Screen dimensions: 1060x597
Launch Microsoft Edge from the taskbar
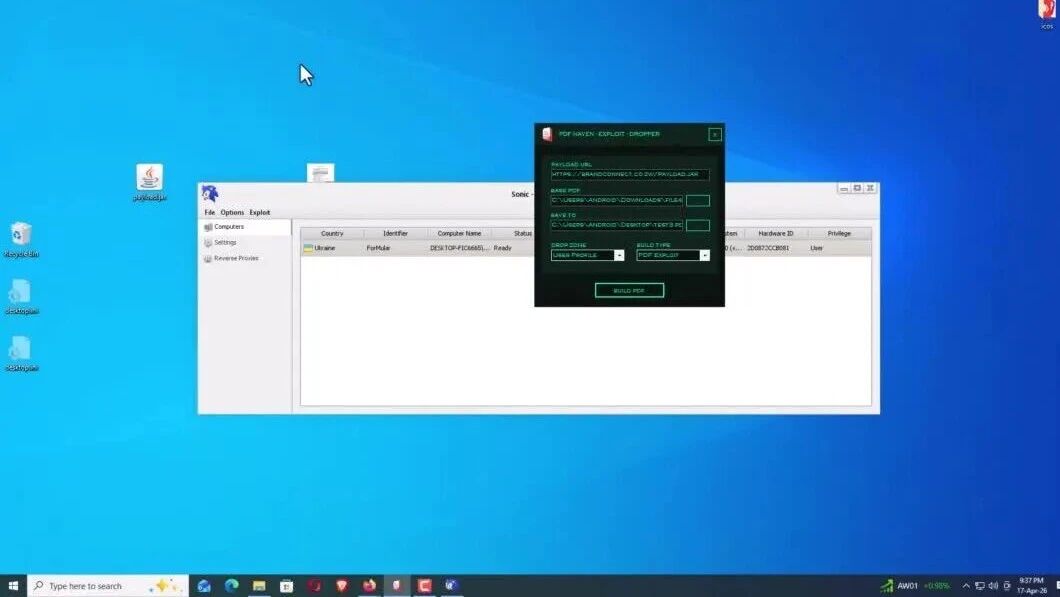pyautogui.click(x=231, y=586)
